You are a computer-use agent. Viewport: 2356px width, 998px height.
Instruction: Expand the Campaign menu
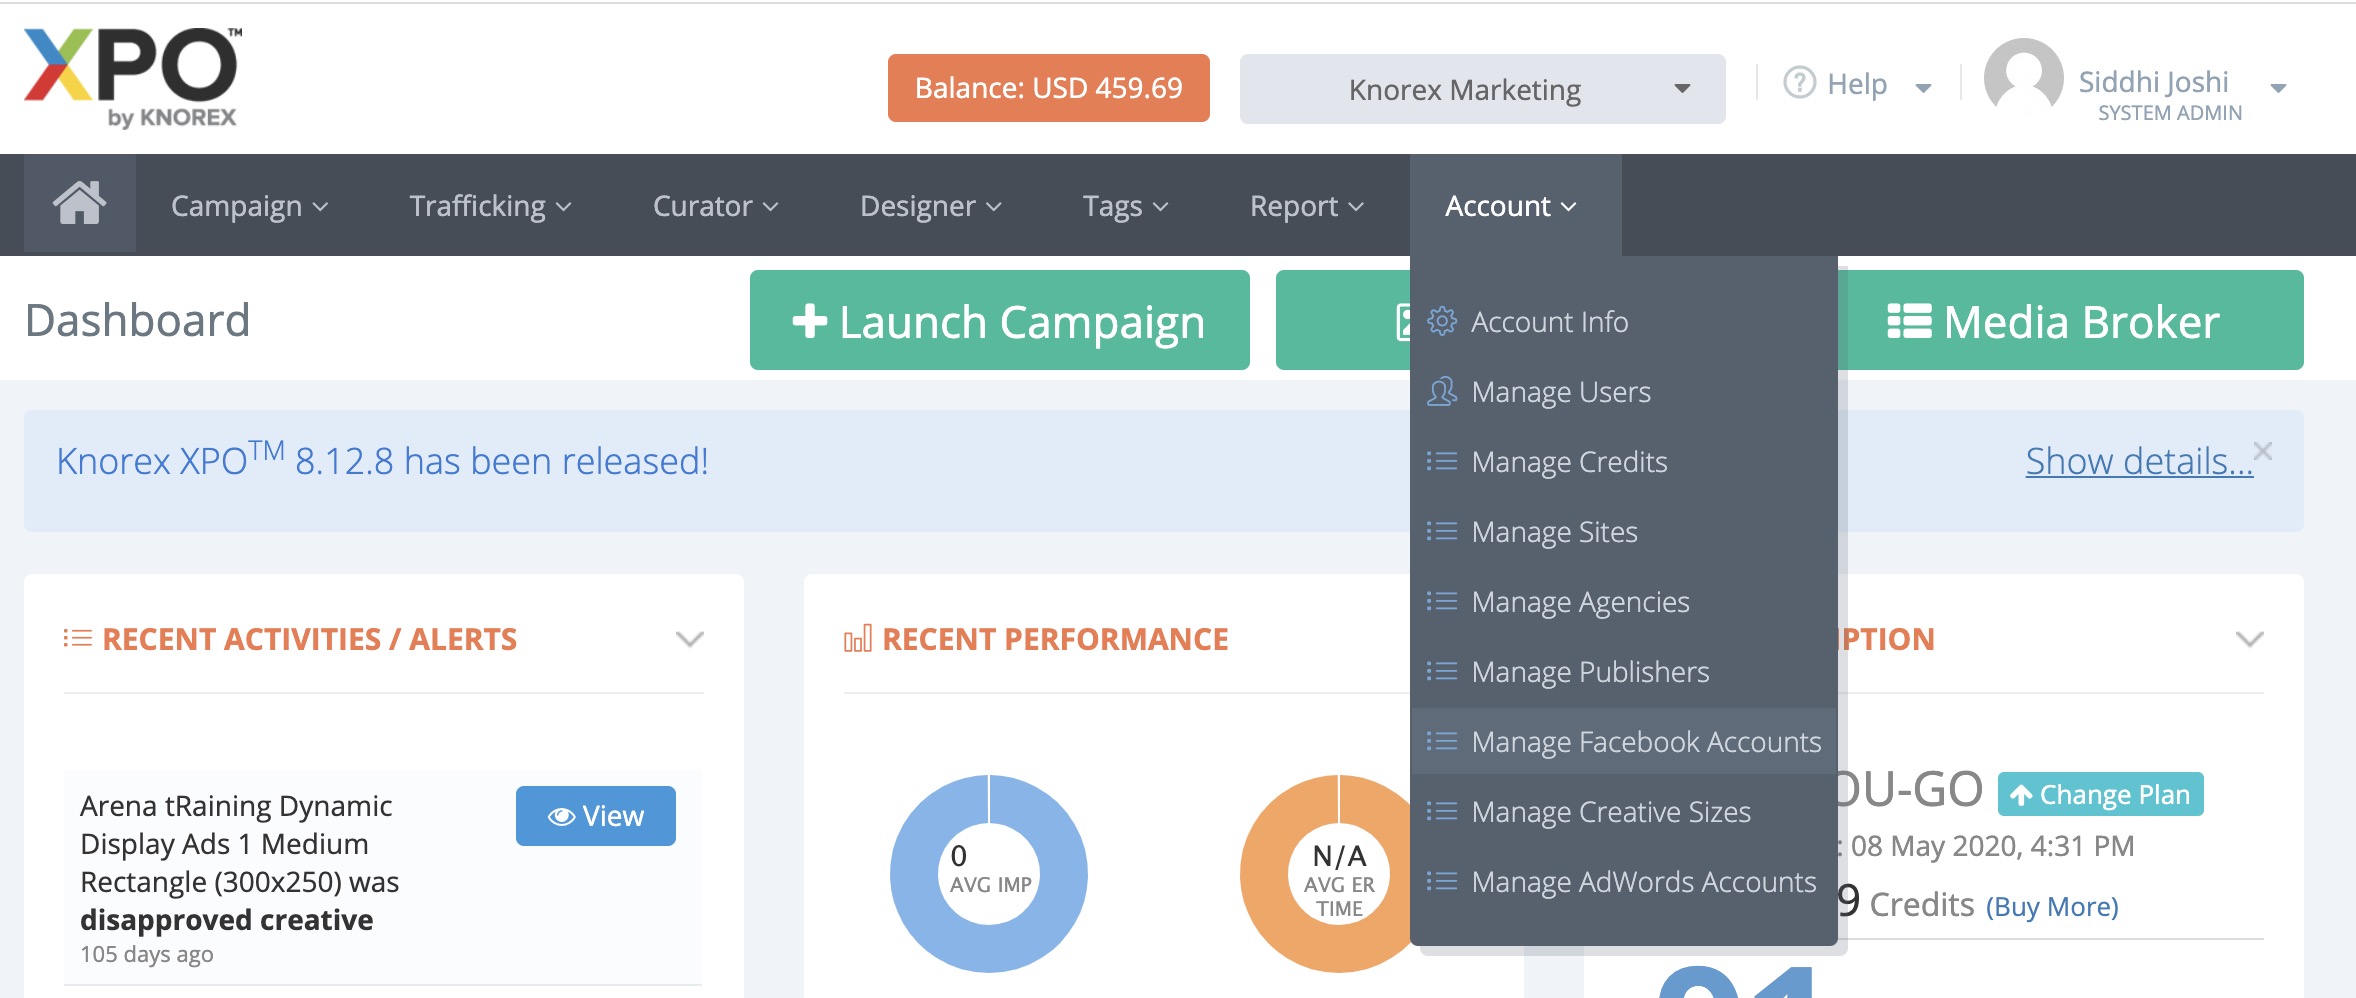pos(249,206)
